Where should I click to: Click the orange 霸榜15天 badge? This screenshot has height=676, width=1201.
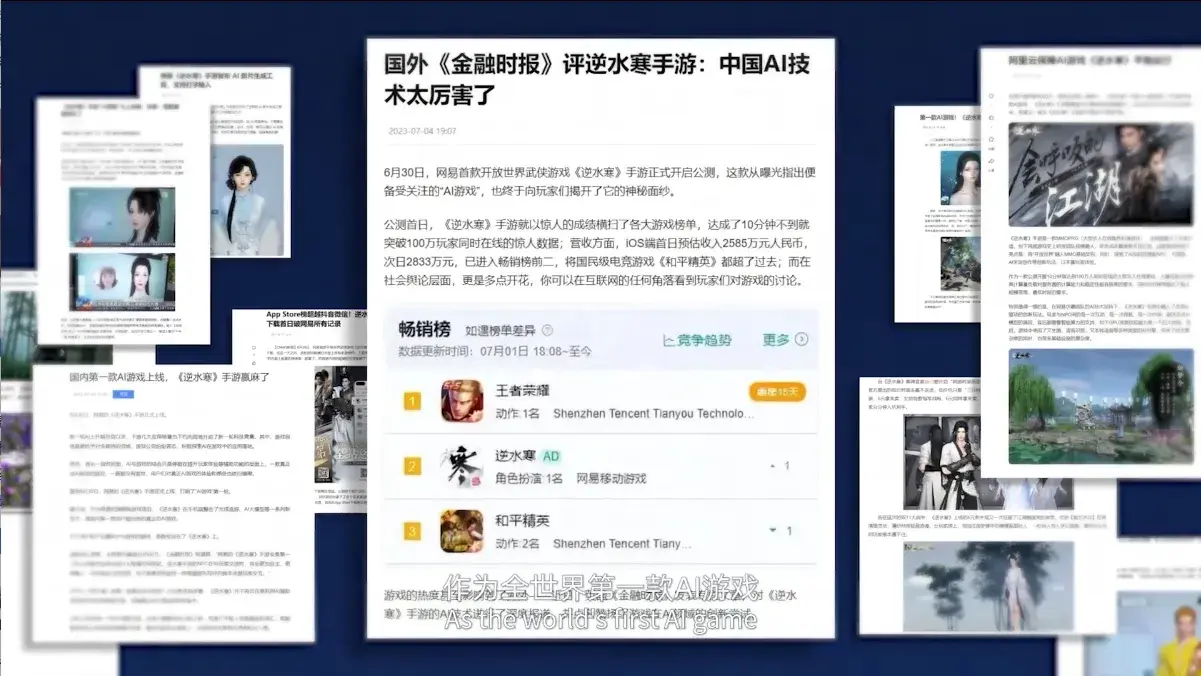(776, 391)
